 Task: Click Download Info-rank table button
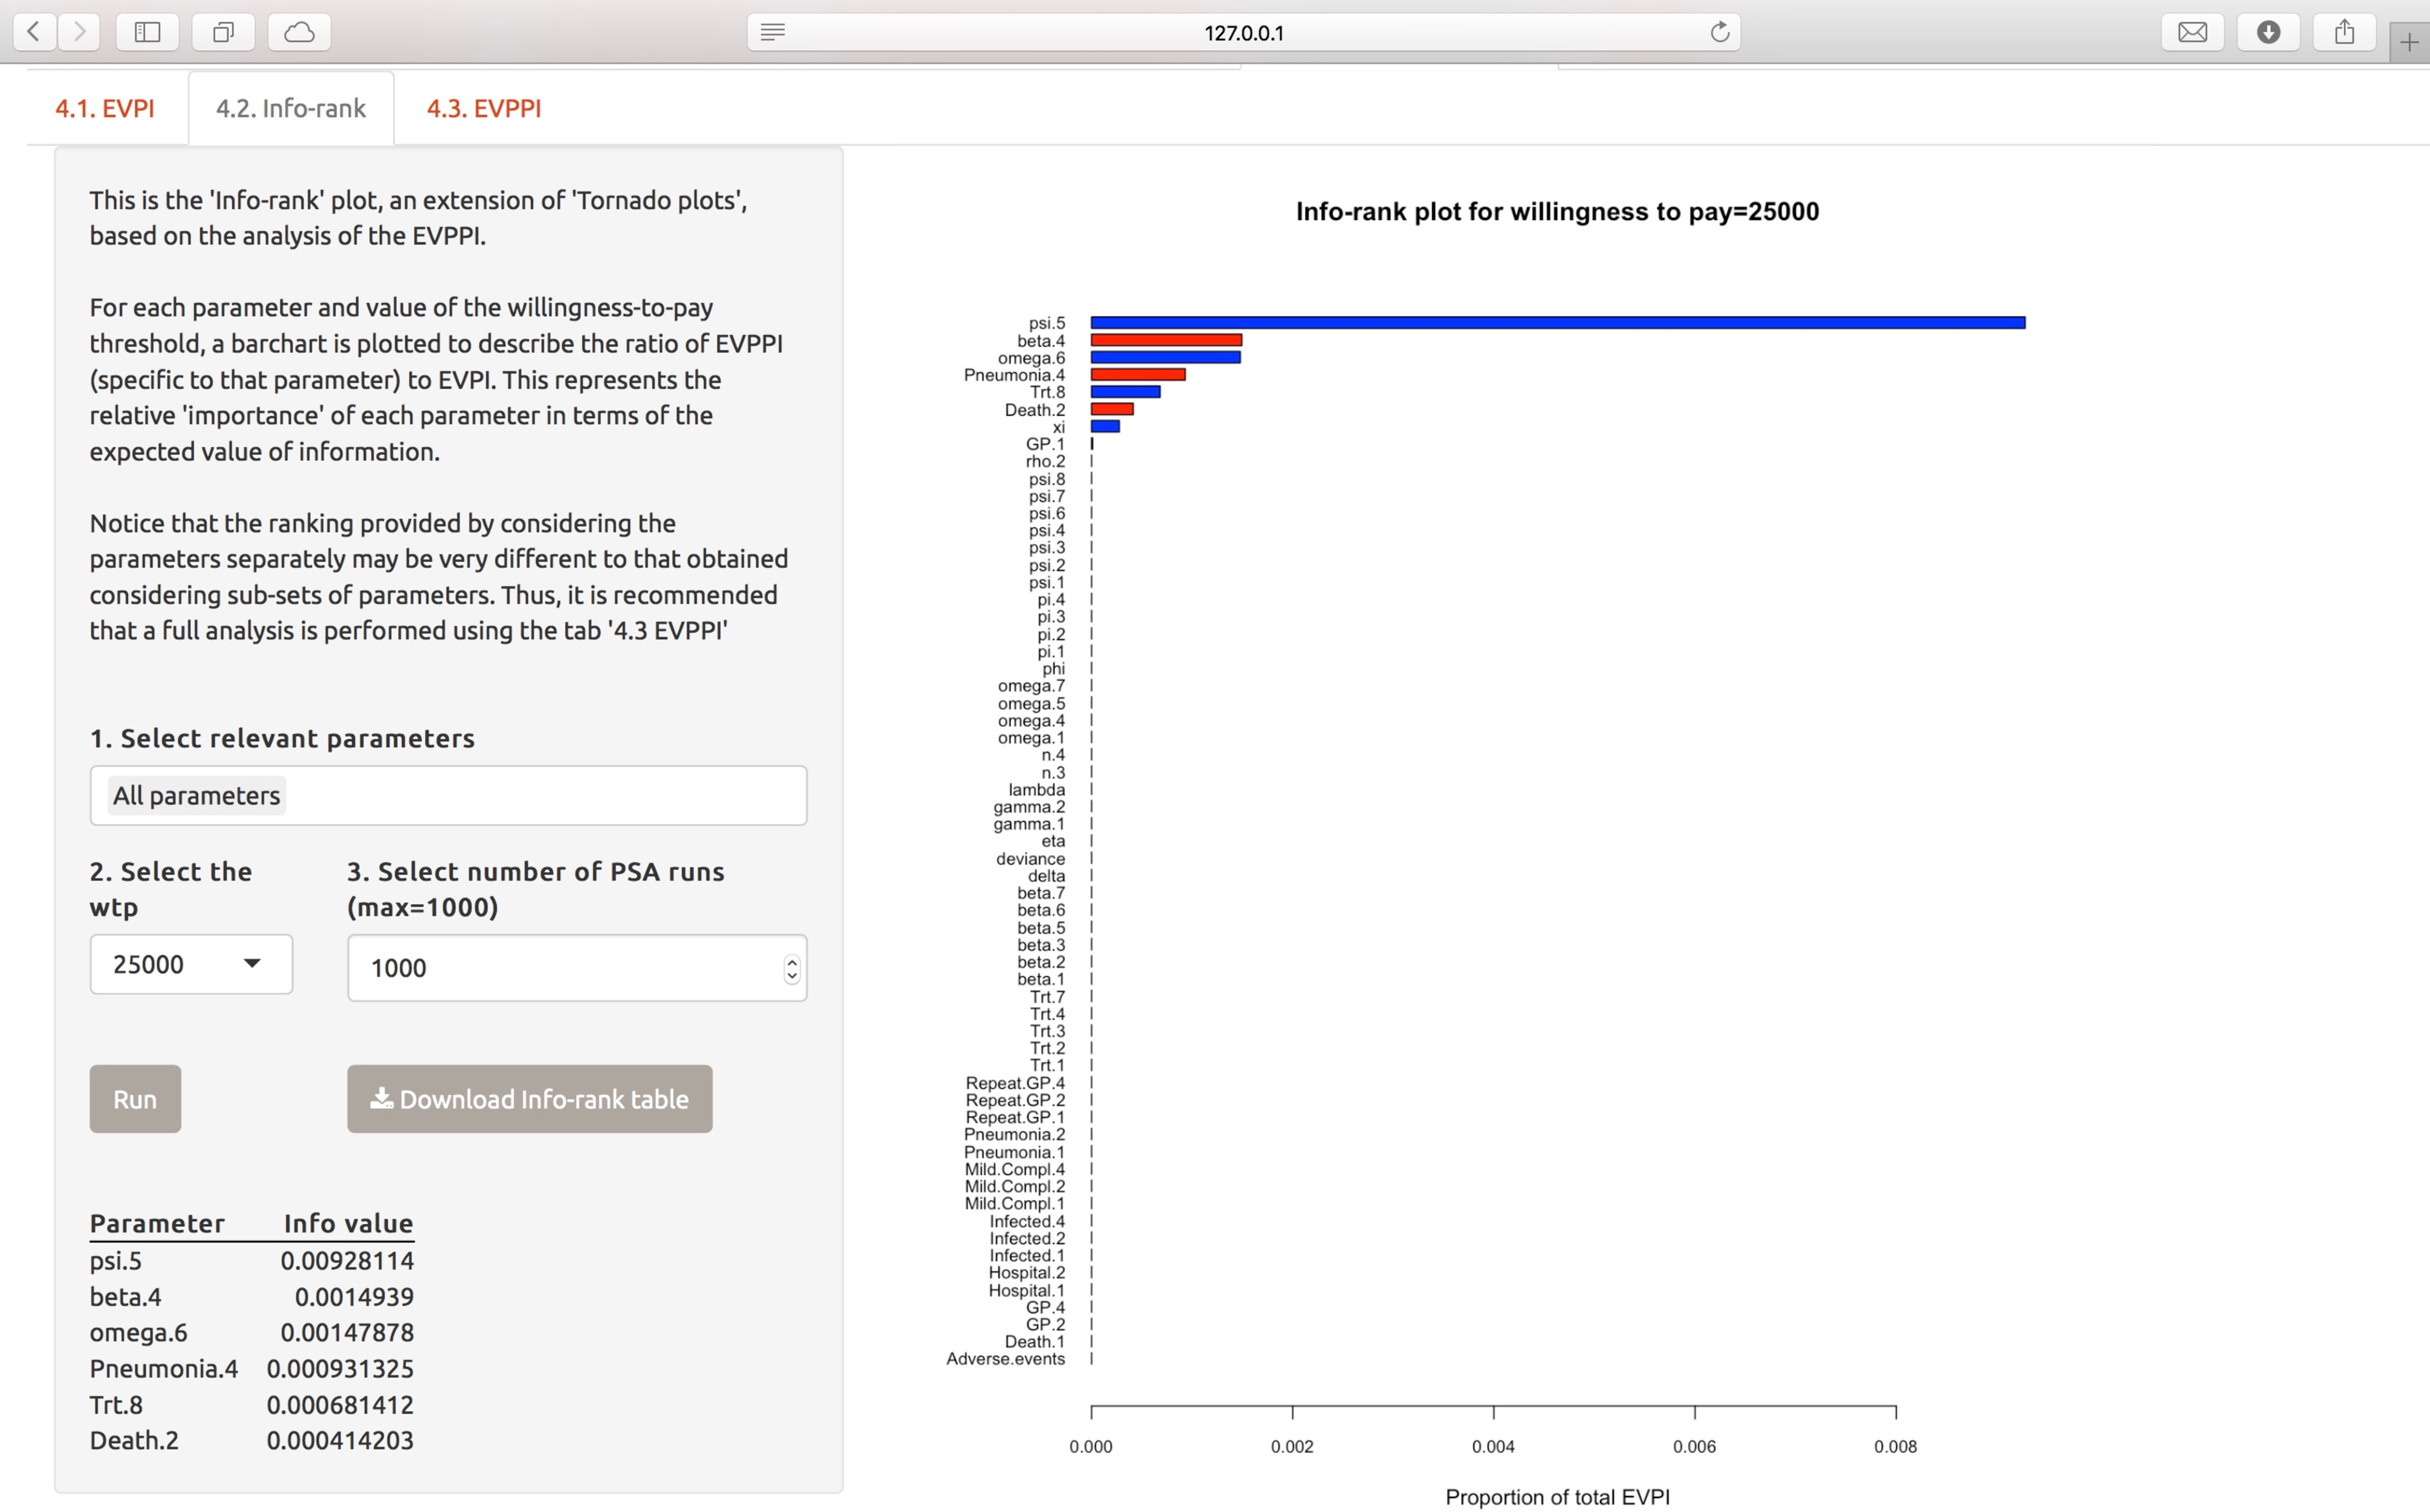pyautogui.click(x=529, y=1099)
